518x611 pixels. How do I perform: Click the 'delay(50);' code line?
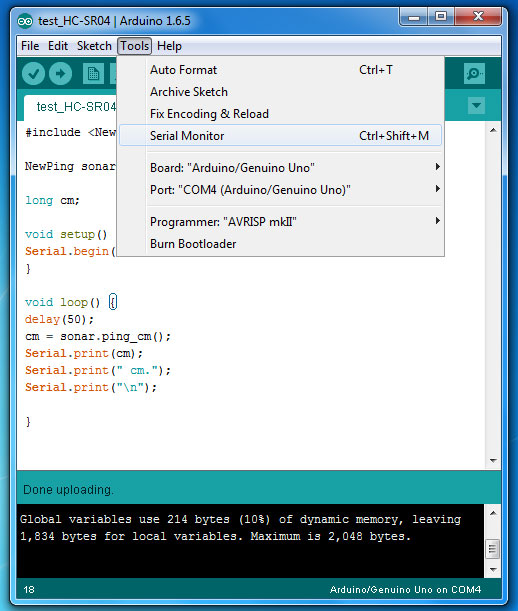pos(59,320)
